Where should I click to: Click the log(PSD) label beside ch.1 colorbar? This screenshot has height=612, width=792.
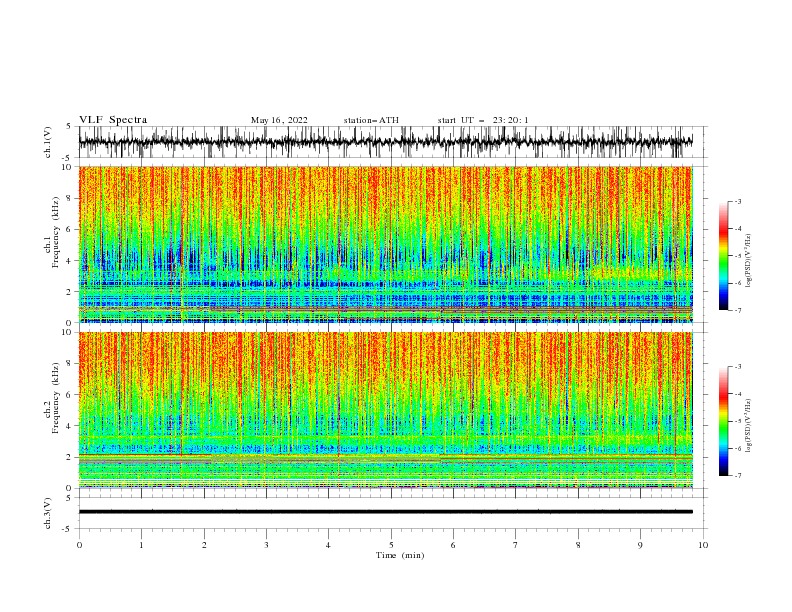click(748, 261)
